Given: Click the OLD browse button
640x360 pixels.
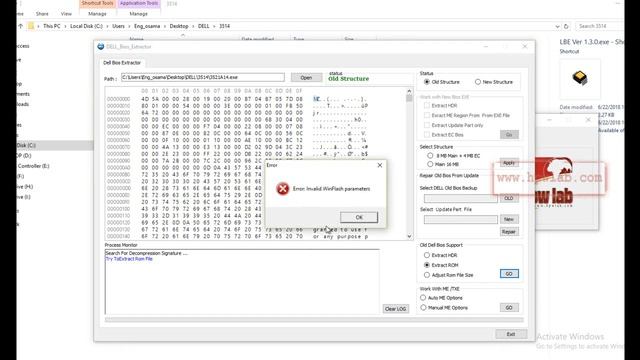Looking at the screenshot, I should 509,198.
